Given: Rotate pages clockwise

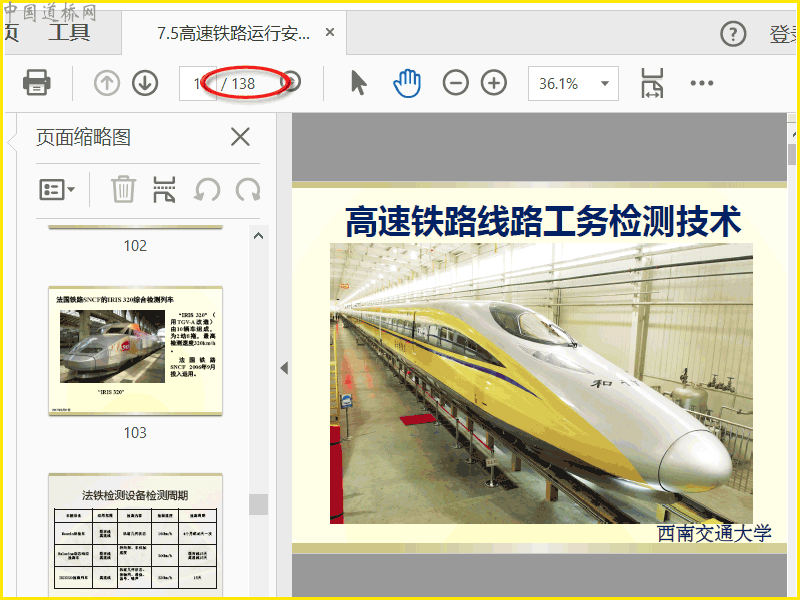Looking at the screenshot, I should pyautogui.click(x=248, y=189).
